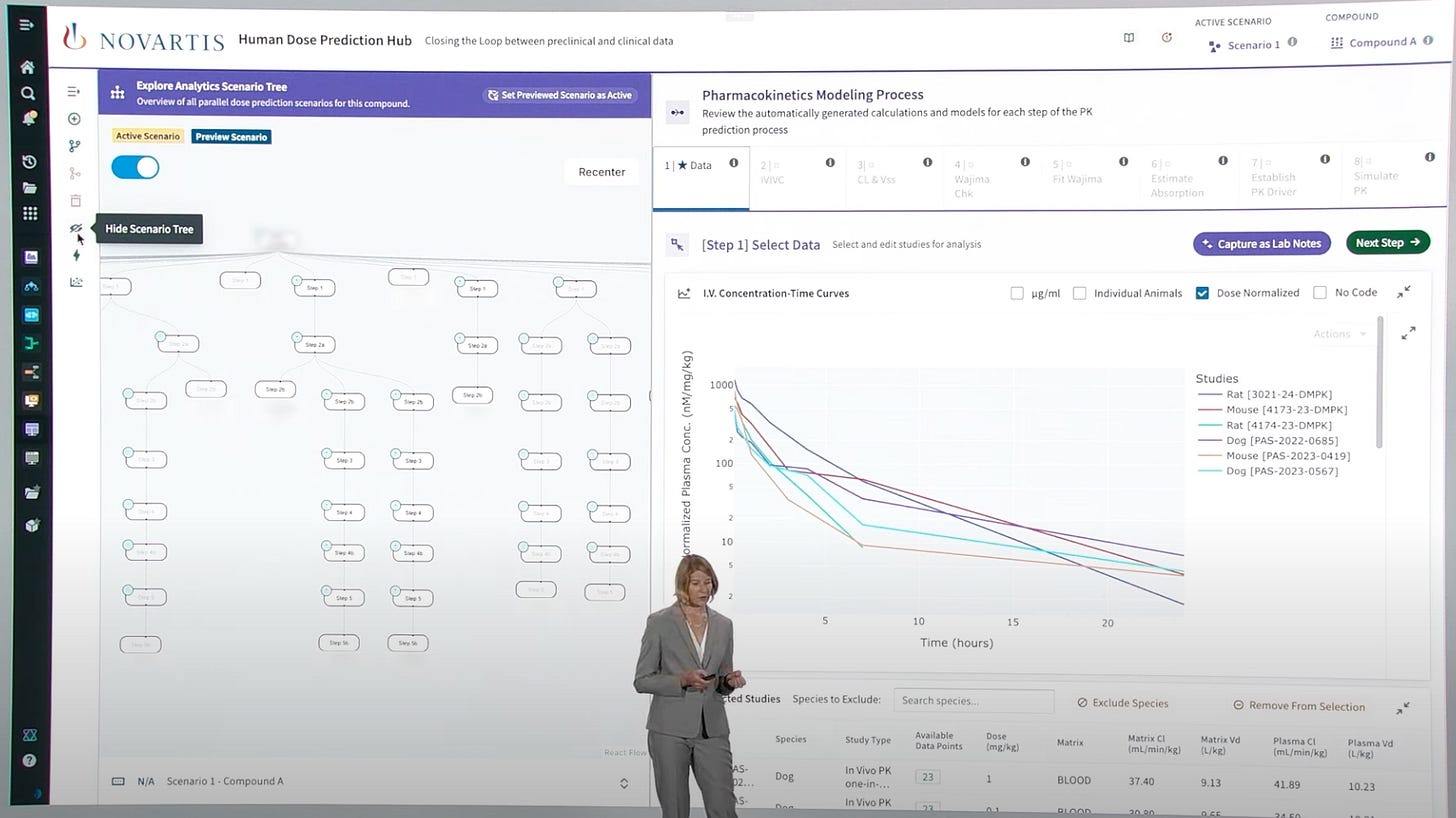
Task: Click the Hide Scenario Tree eye icon
Action: point(76,229)
